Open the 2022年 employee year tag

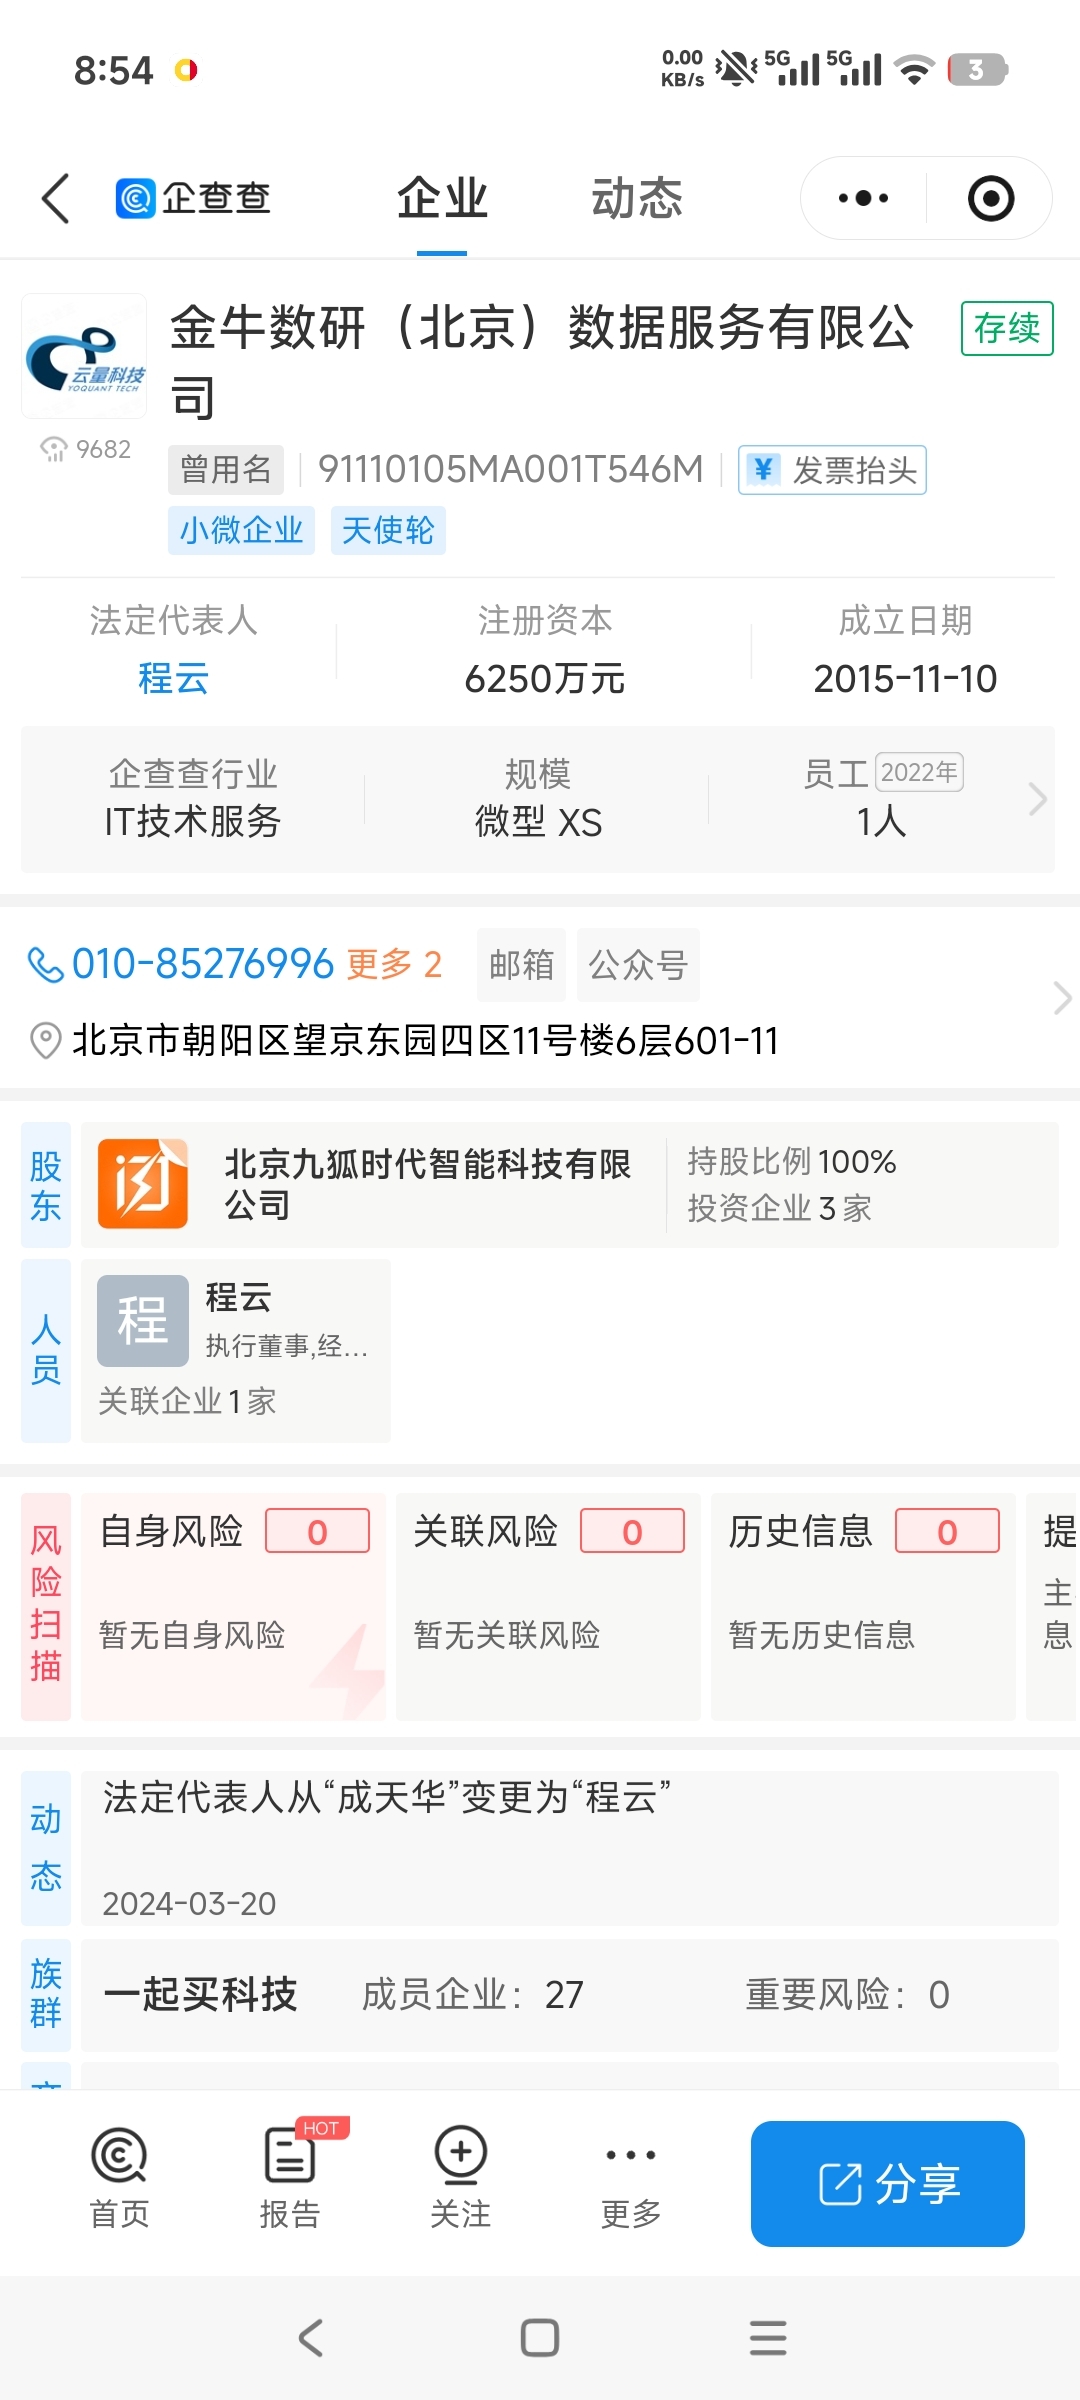tap(919, 772)
